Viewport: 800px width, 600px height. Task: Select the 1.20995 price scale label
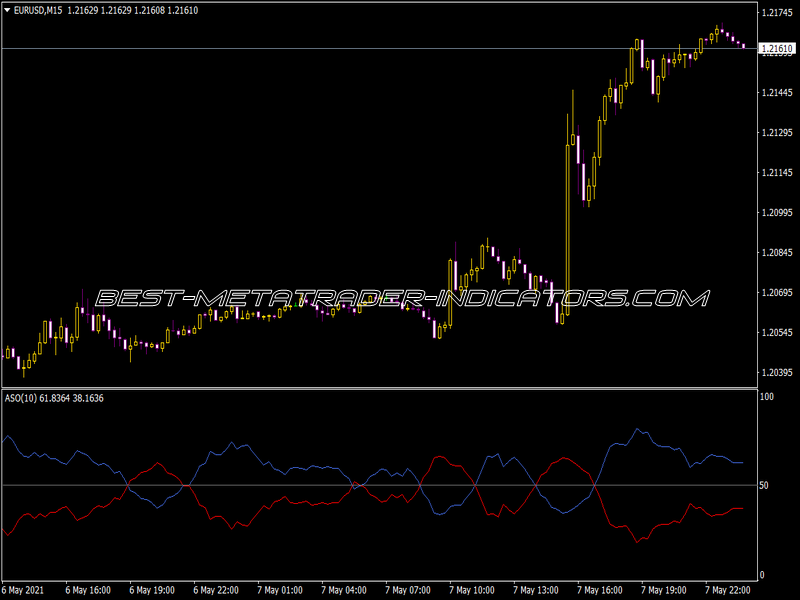click(x=777, y=213)
